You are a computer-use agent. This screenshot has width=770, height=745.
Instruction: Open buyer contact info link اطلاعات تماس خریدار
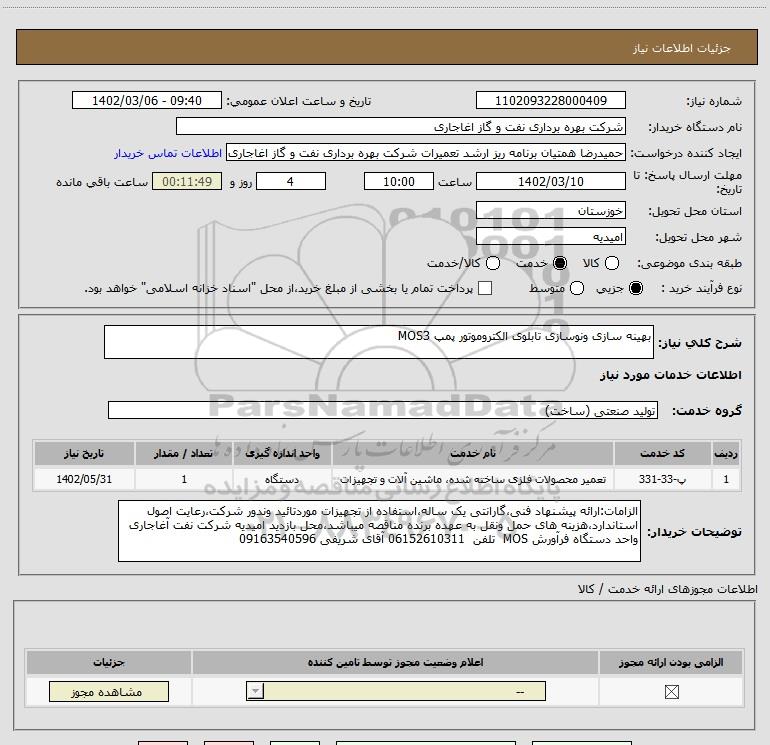pyautogui.click(x=168, y=153)
